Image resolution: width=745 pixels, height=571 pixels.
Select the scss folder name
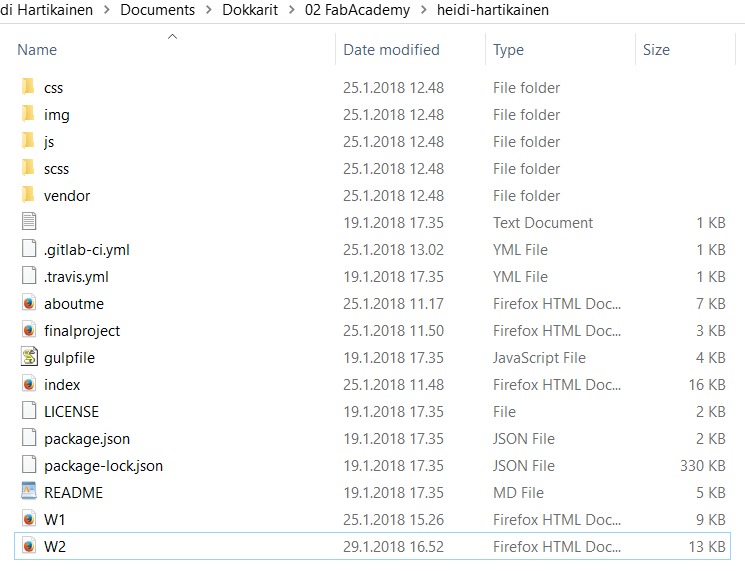[56, 169]
